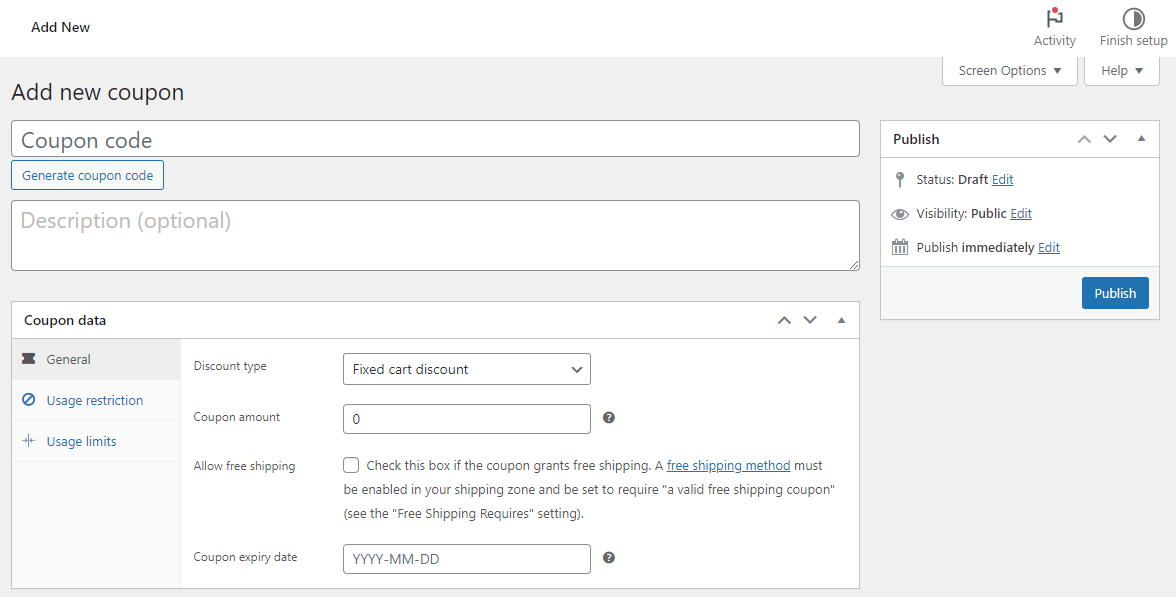Click the Finish setup icon
Screen dimensions: 1176x597
[x=1133, y=16]
